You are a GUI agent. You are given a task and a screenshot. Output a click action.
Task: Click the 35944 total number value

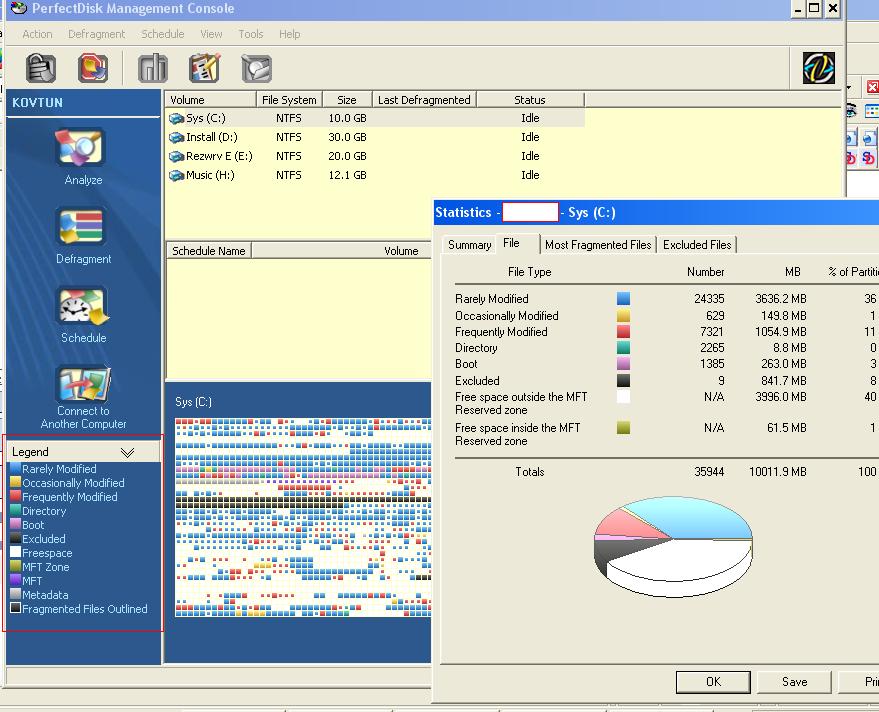[x=709, y=471]
